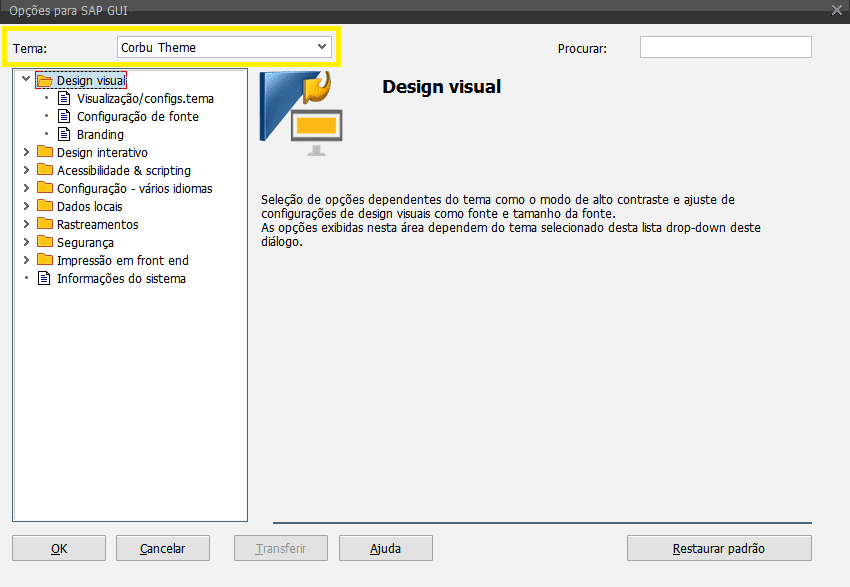The width and height of the screenshot is (850, 587).
Task: Click the Configuração de fonte document icon
Action: tap(64, 116)
